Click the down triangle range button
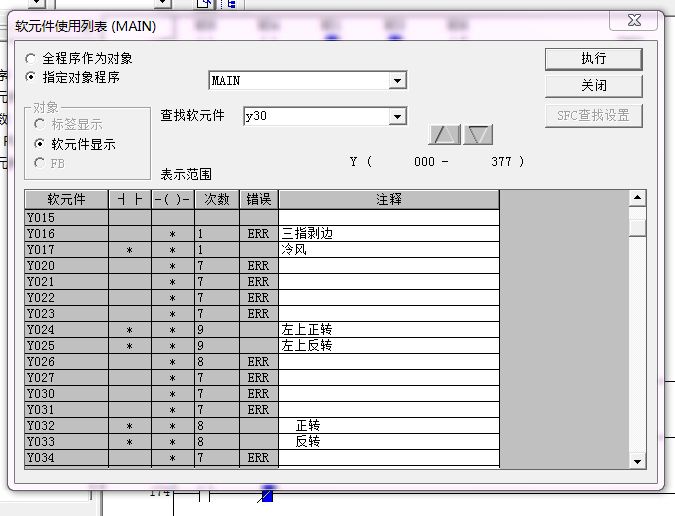The width and height of the screenshot is (675, 516). 478,135
